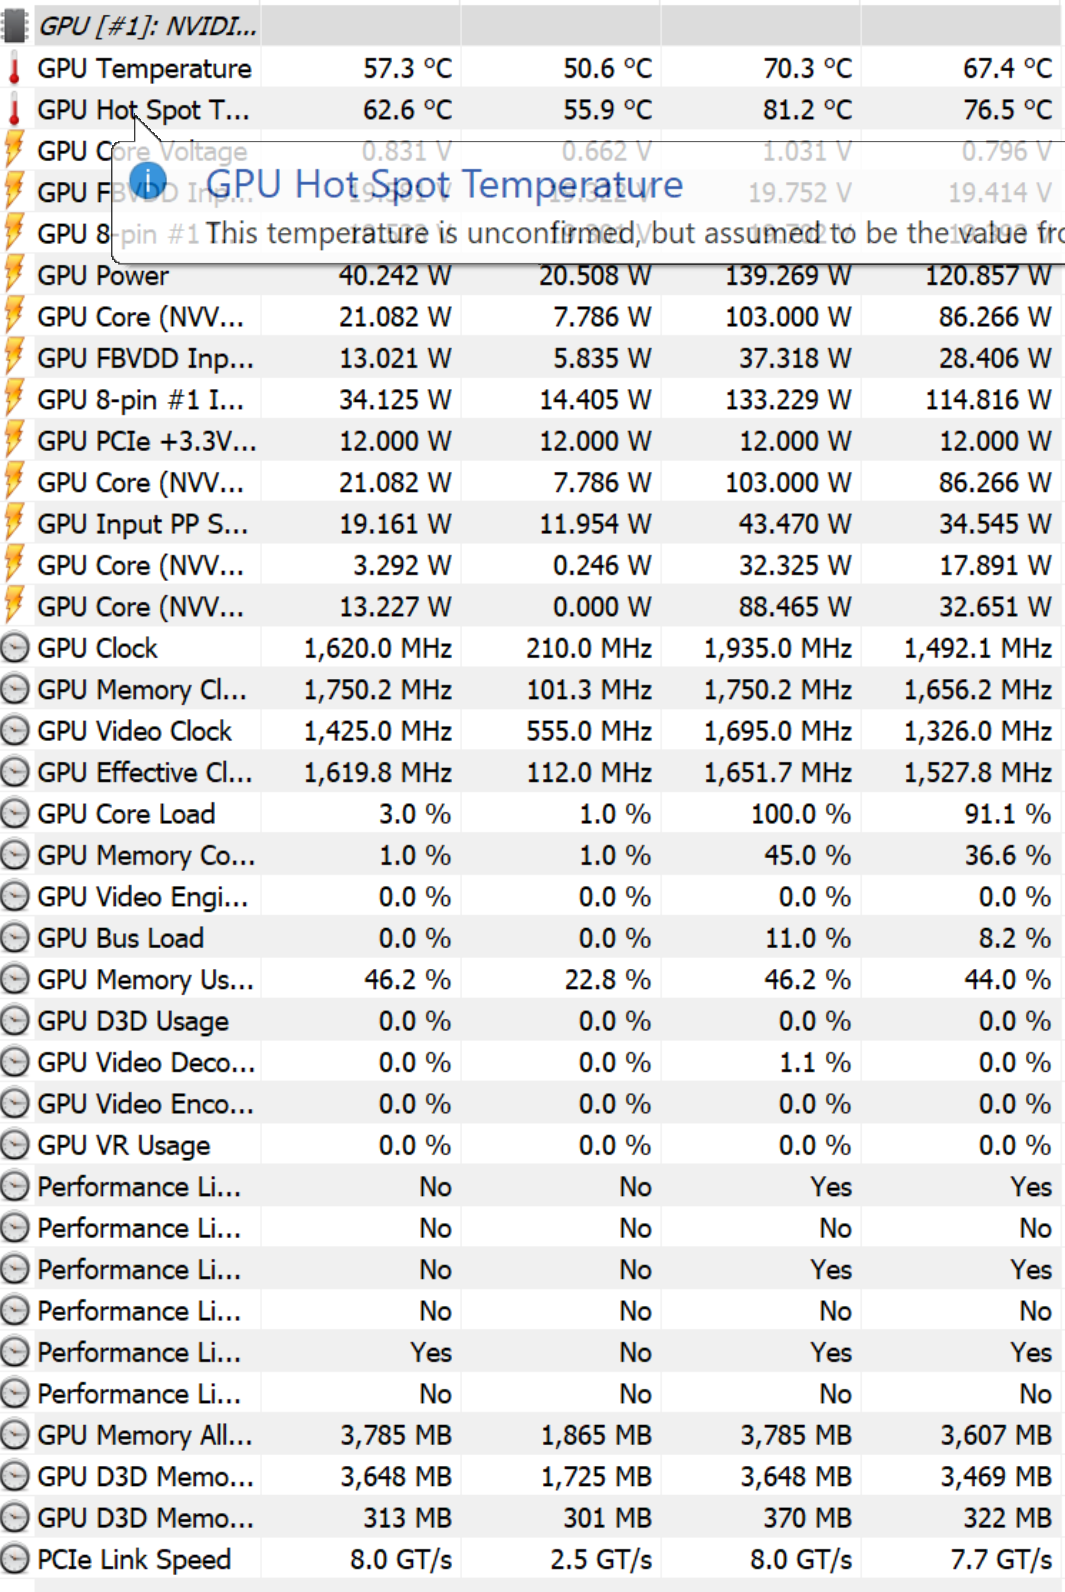Screen dimensions: 1065x1592
Task: Select the GPU Memory All... sensor row
Action: pyautogui.click(x=145, y=1435)
